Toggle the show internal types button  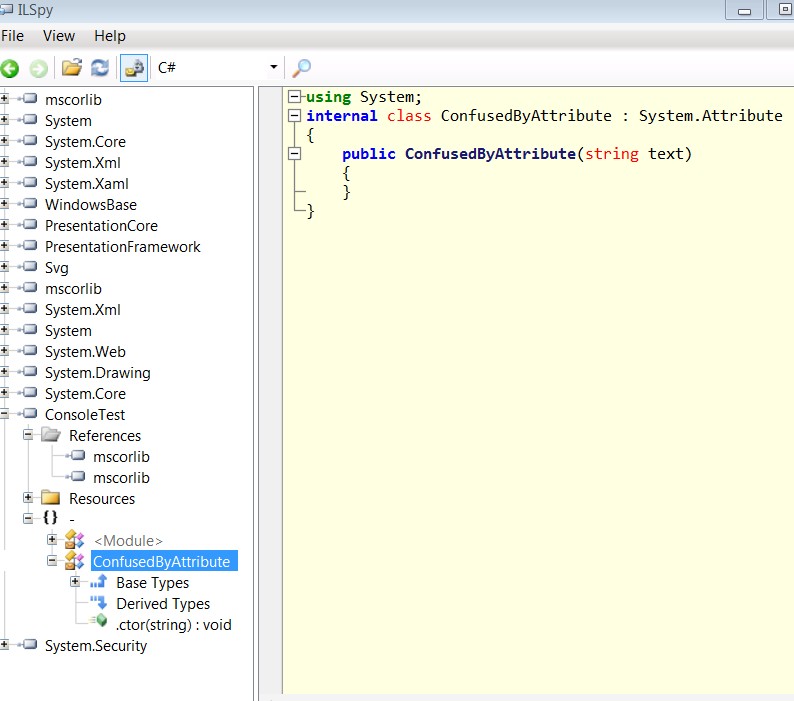[134, 68]
